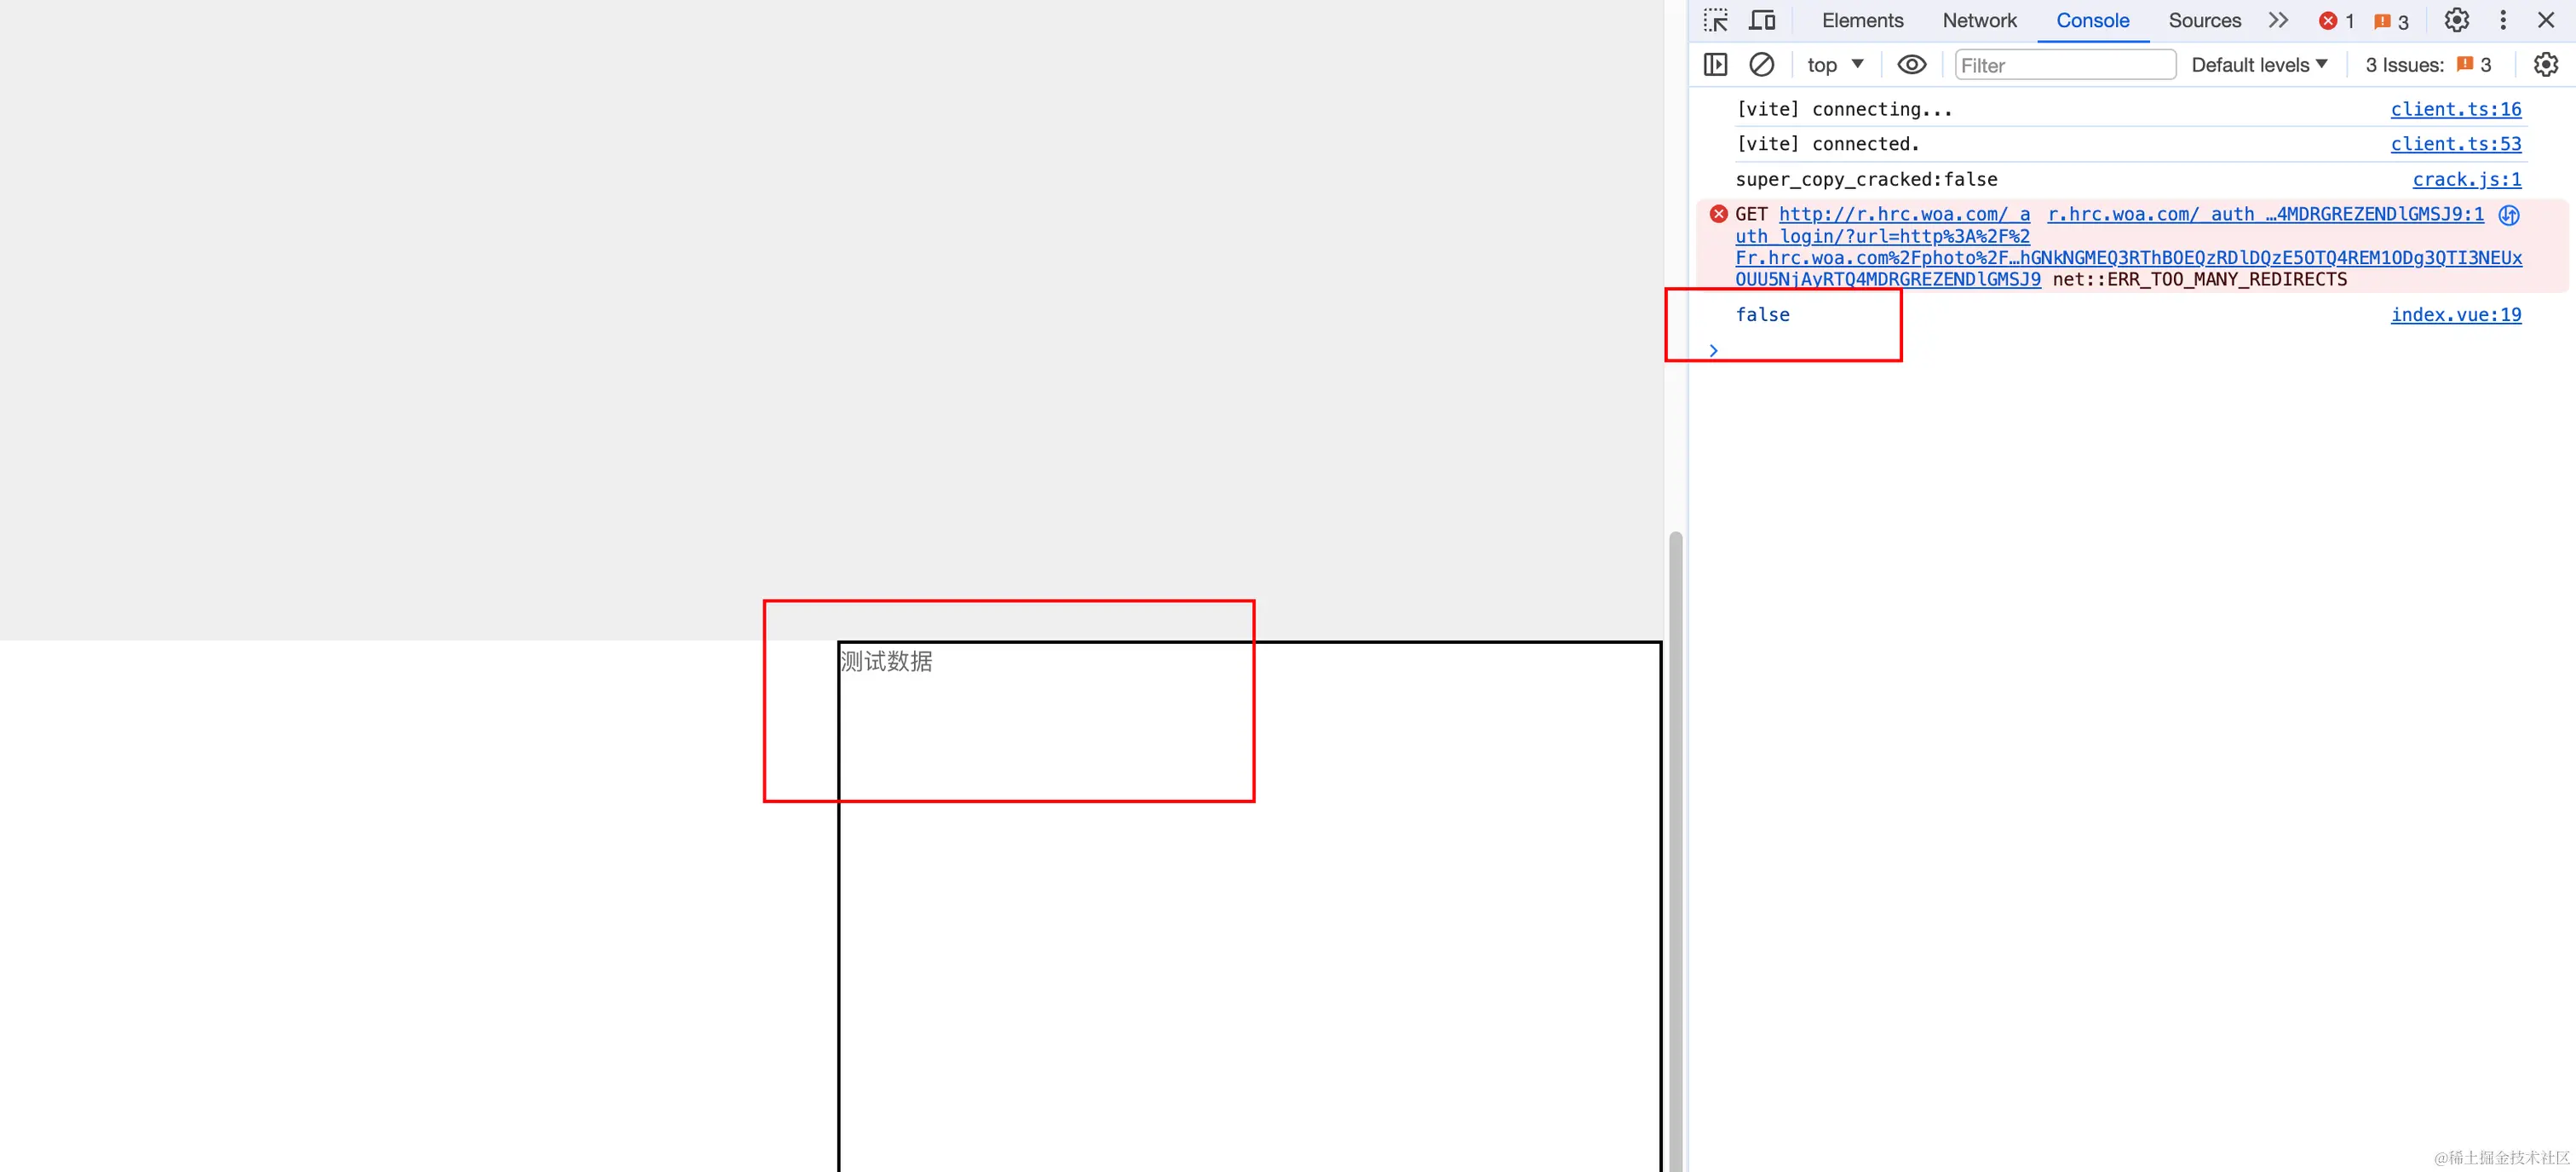Click the replay request icon on the error row
The width and height of the screenshot is (2576, 1172).
click(2508, 215)
